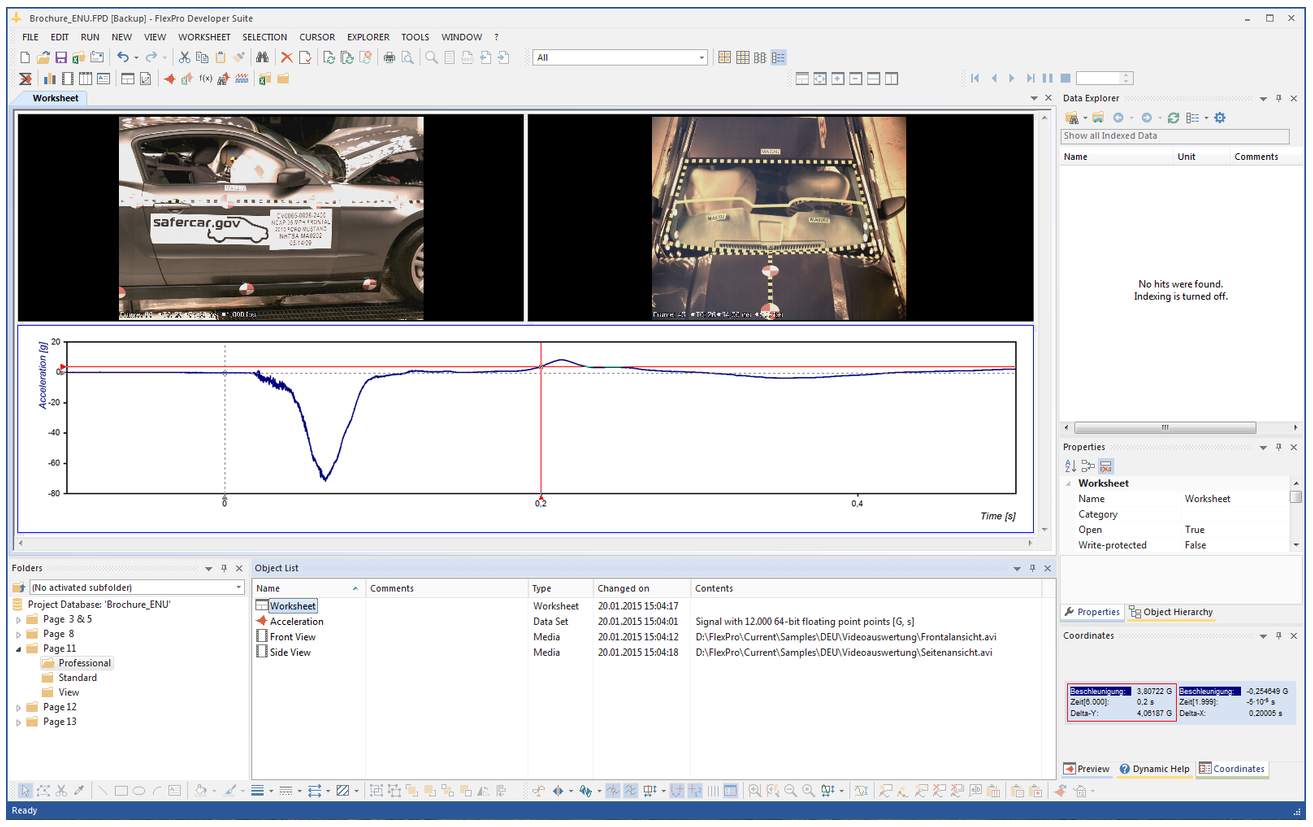The image size is (1313, 827).
Task: Click the Play media playback button
Action: [1012, 78]
